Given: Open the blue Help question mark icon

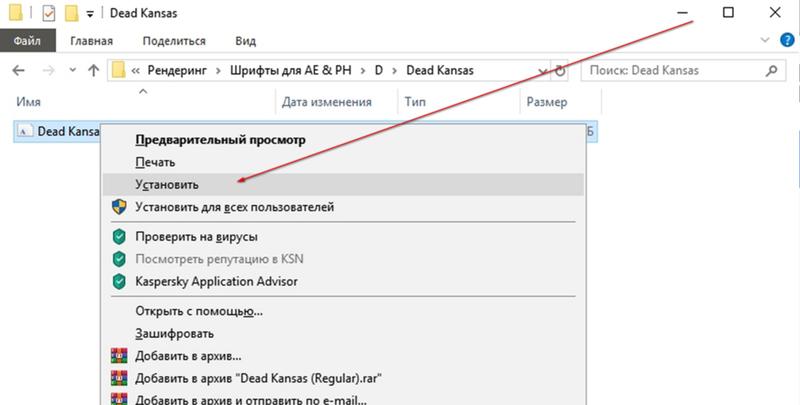Looking at the screenshot, I should coord(787,40).
